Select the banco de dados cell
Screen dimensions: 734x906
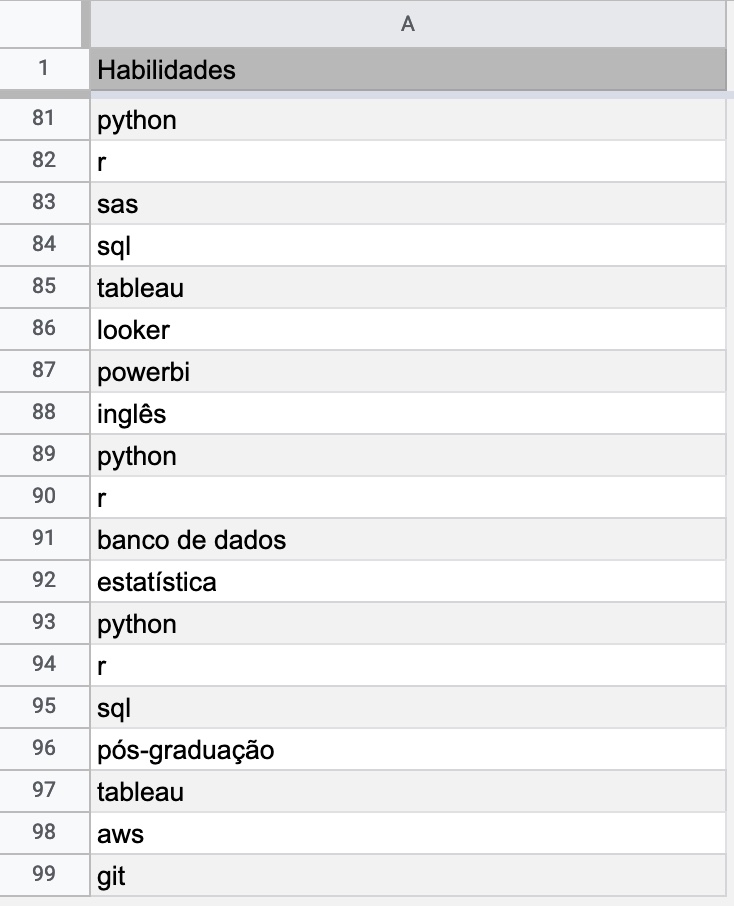(x=408, y=539)
